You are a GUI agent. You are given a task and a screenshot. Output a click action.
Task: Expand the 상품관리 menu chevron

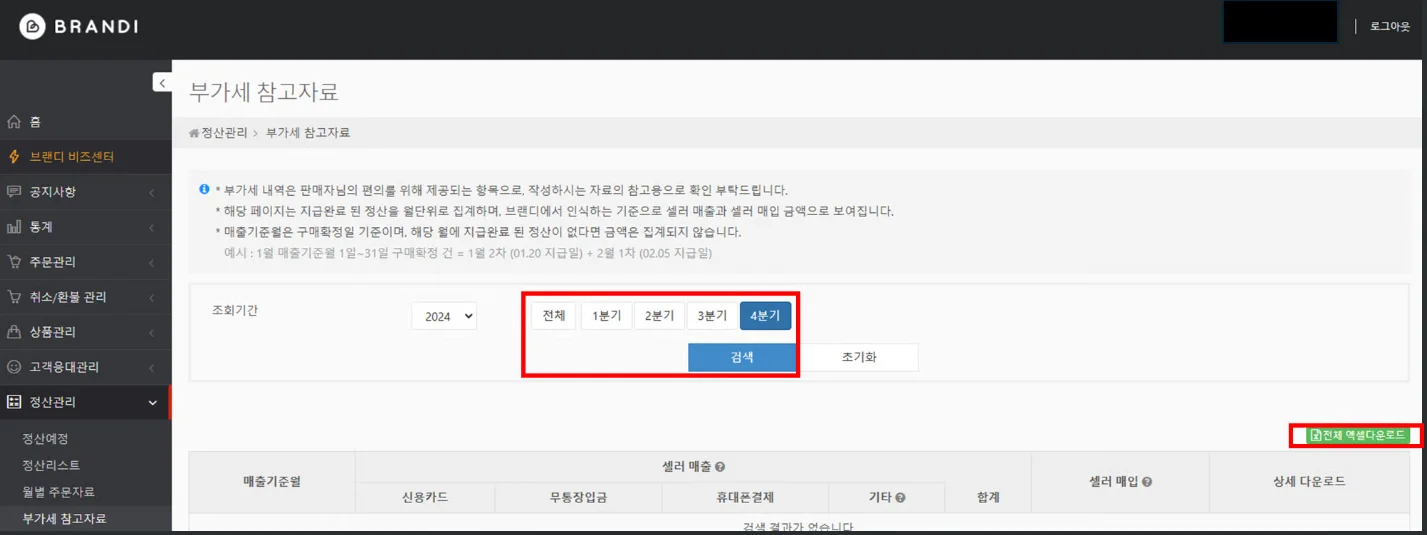click(x=151, y=332)
